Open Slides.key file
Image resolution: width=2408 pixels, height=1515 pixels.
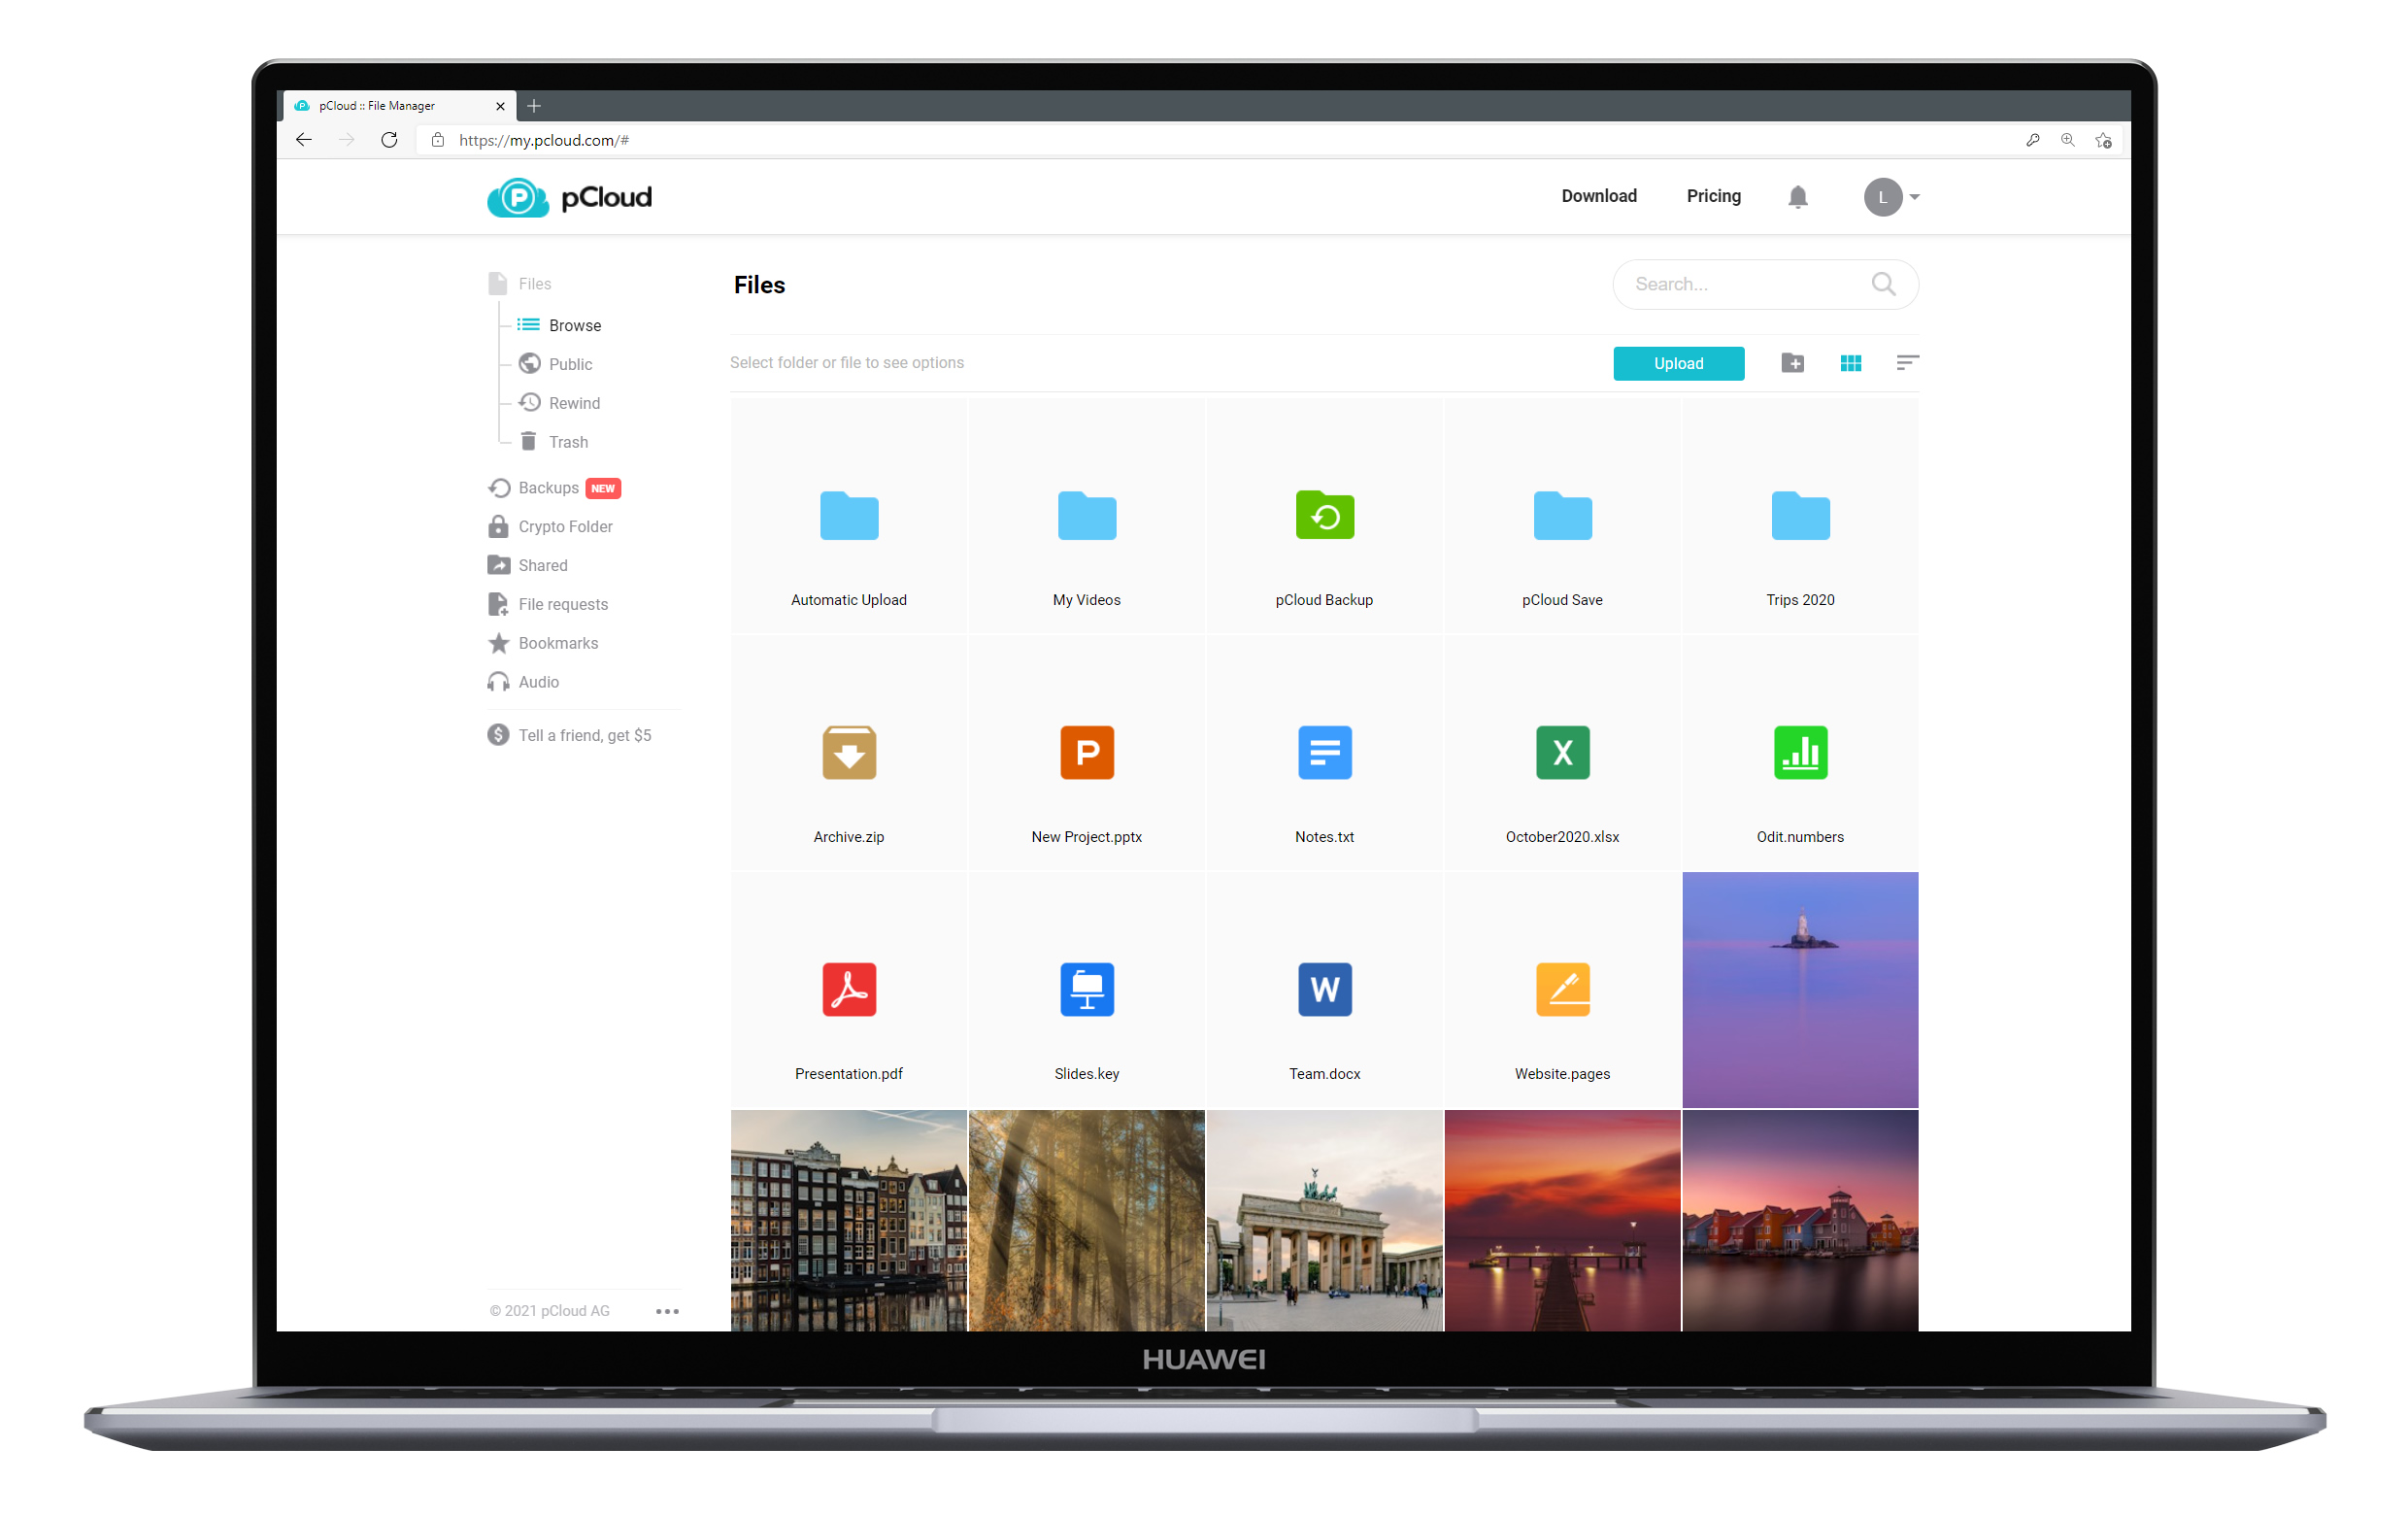point(1086,988)
